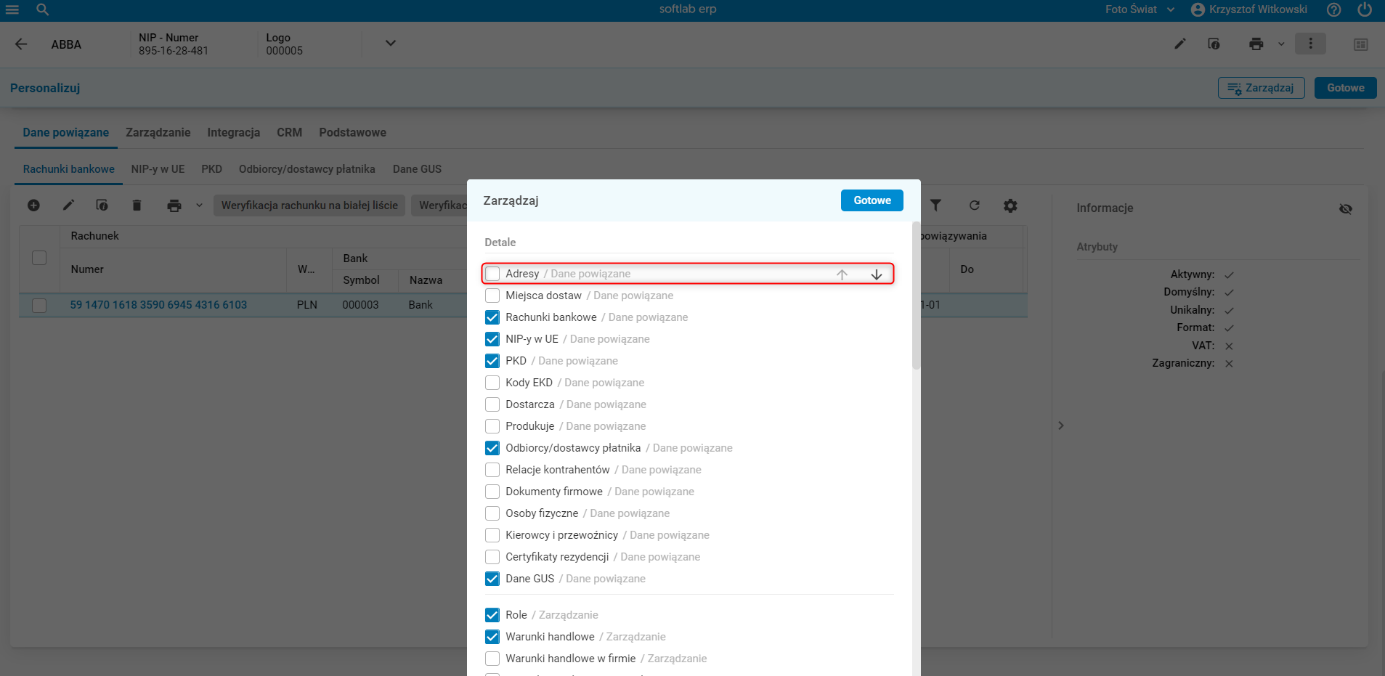Click Gotowe in the Personalizuj bar

point(1345,88)
